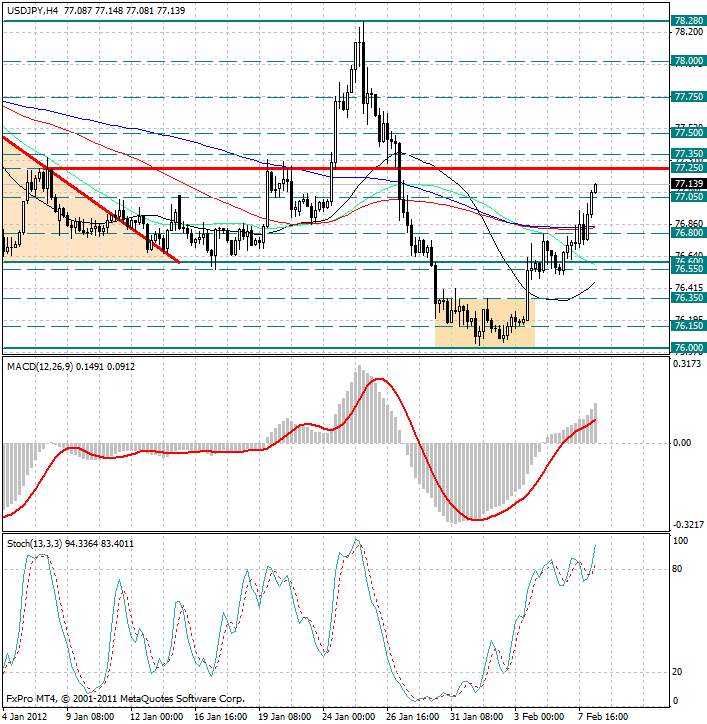This screenshot has width=707, height=724.
Task: Click the MACD 0.3173 scale value
Action: 688,364
